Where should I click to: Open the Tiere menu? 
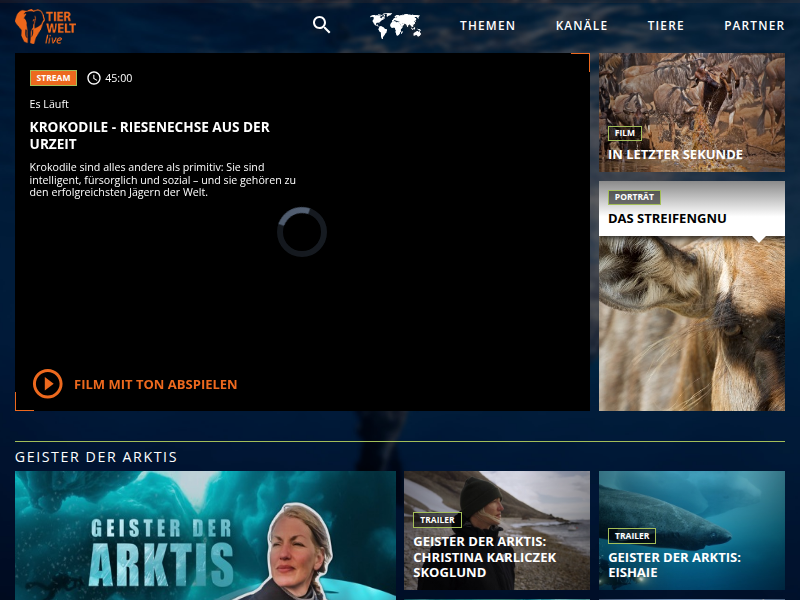click(x=666, y=26)
